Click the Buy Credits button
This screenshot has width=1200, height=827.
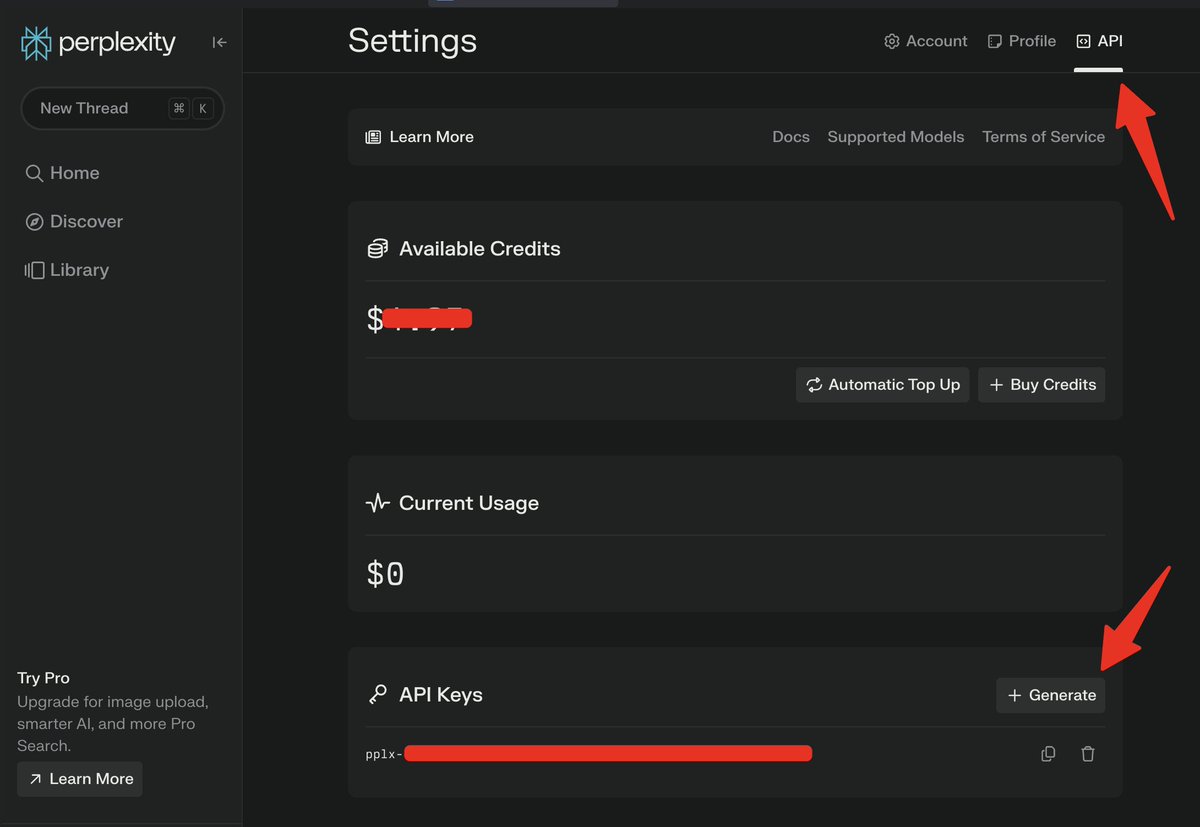tap(1042, 385)
